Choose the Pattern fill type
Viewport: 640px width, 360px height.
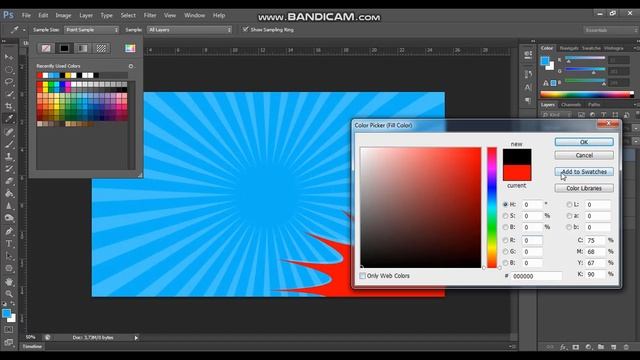(x=101, y=48)
